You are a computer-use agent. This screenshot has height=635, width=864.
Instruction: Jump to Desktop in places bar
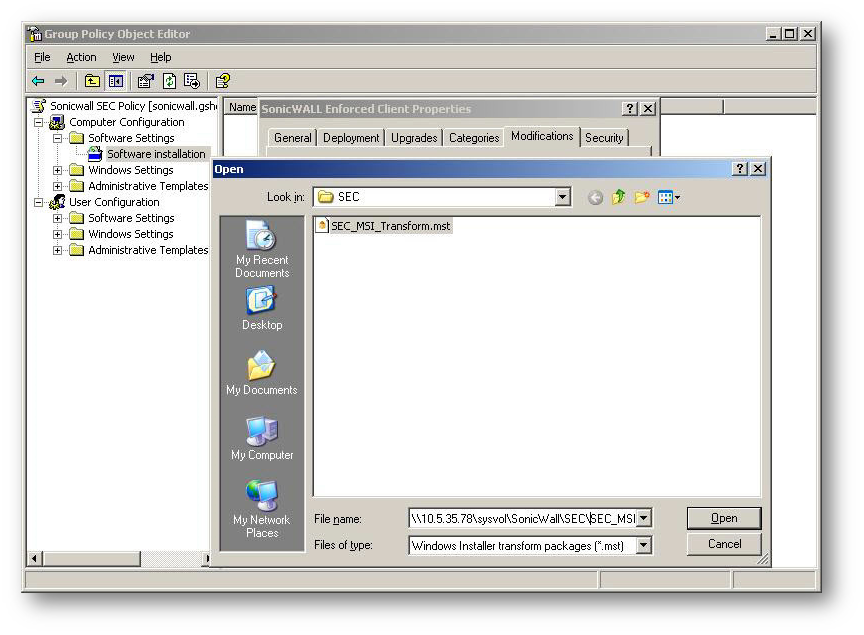click(x=261, y=308)
